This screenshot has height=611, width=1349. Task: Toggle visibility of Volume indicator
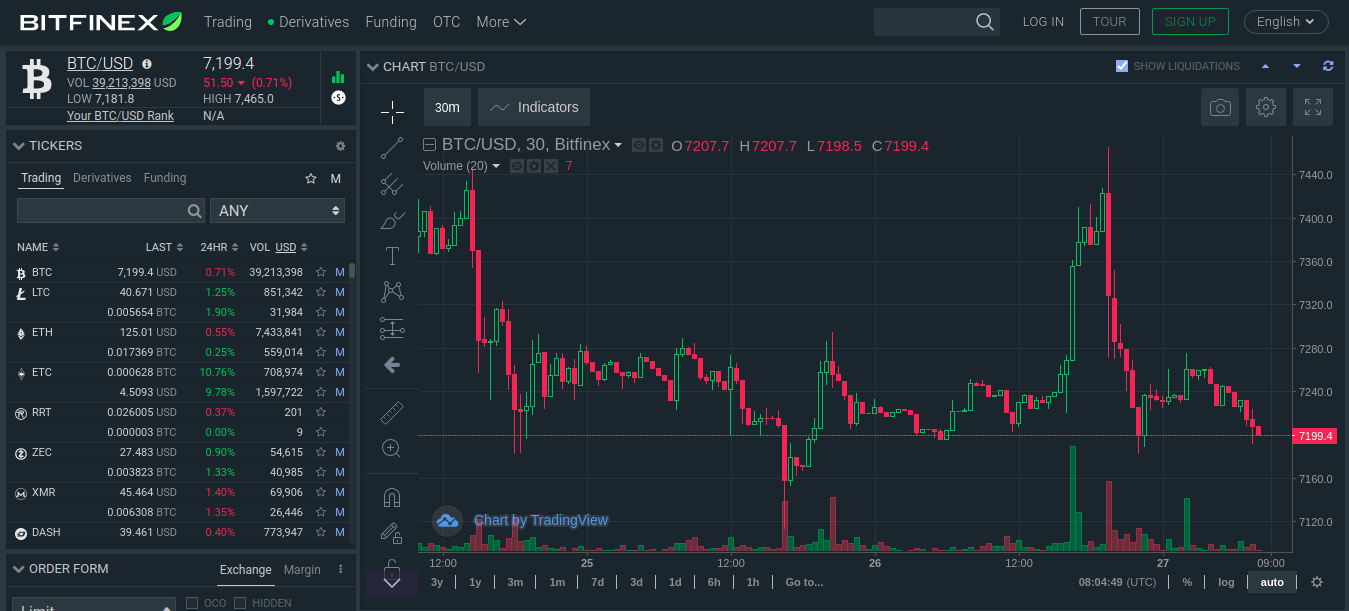click(516, 166)
